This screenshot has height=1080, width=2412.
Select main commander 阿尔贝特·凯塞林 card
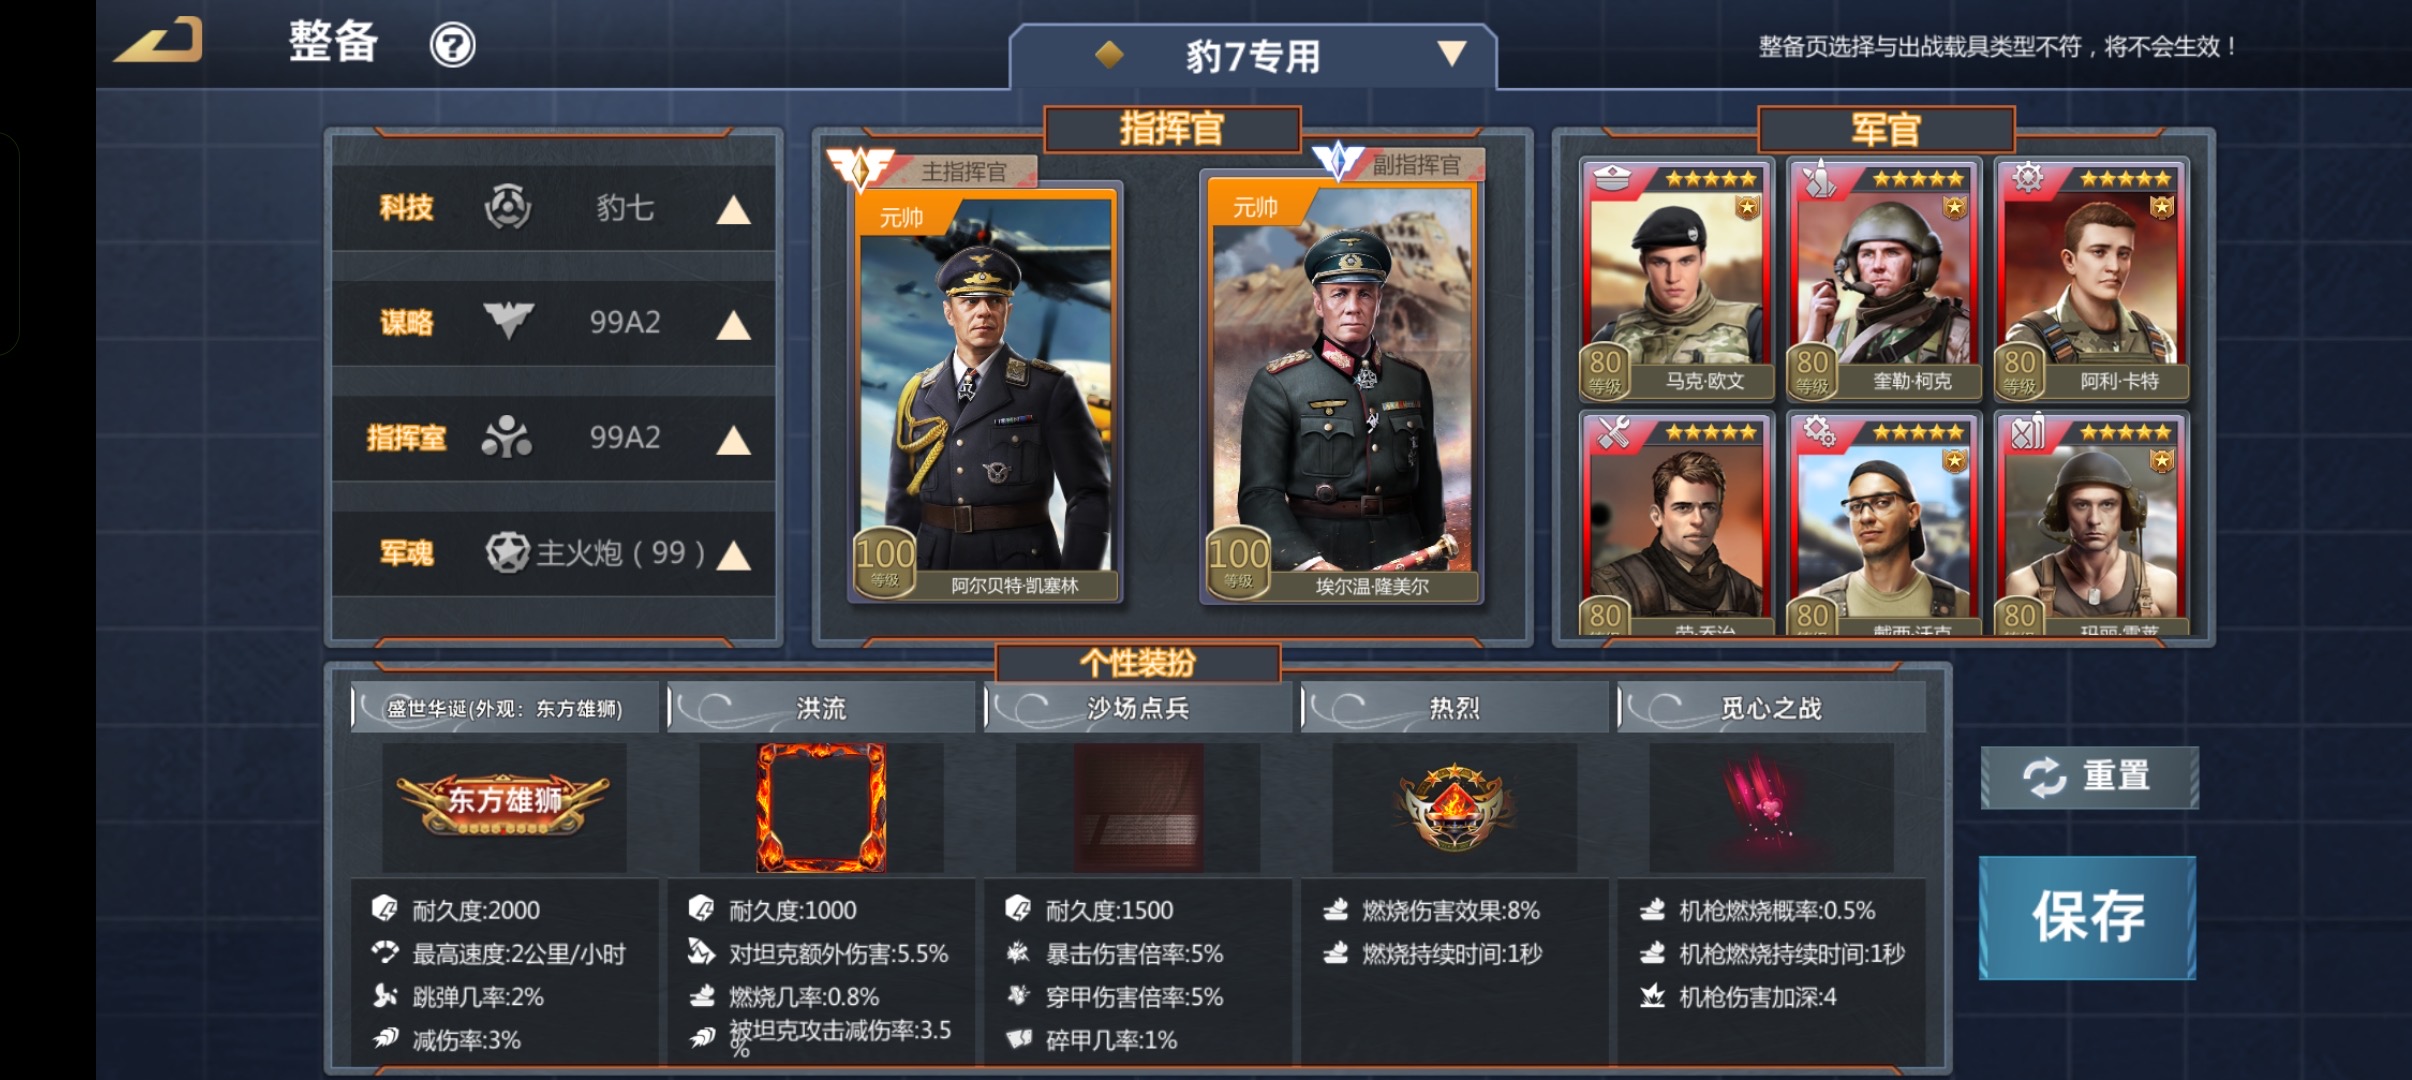985,393
